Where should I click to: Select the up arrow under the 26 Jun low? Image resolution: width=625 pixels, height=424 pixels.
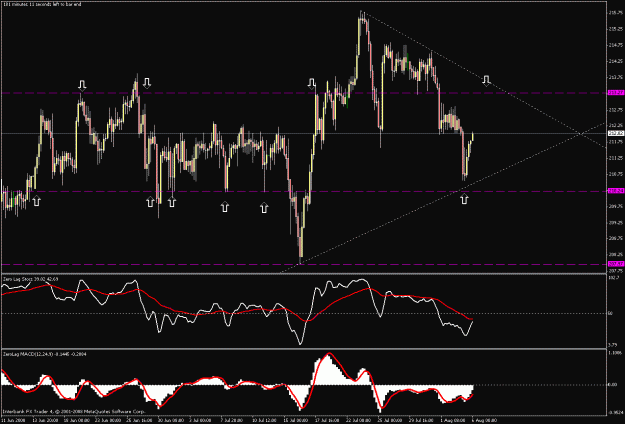(x=150, y=202)
